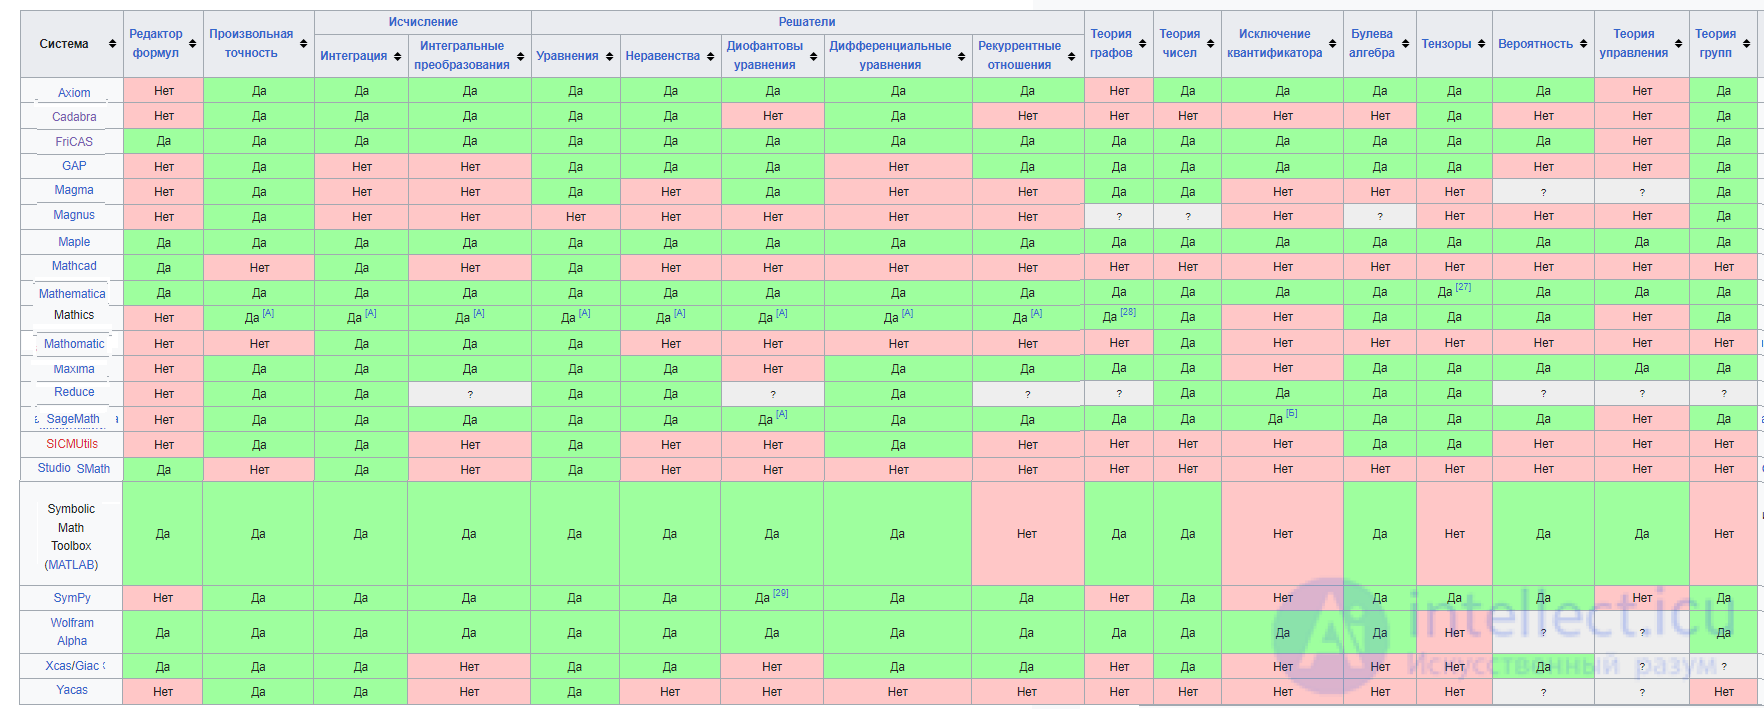Viewport: 1764px width, 714px height.
Task: Click sort arrows beside Редактор формул header
Action: (193, 44)
